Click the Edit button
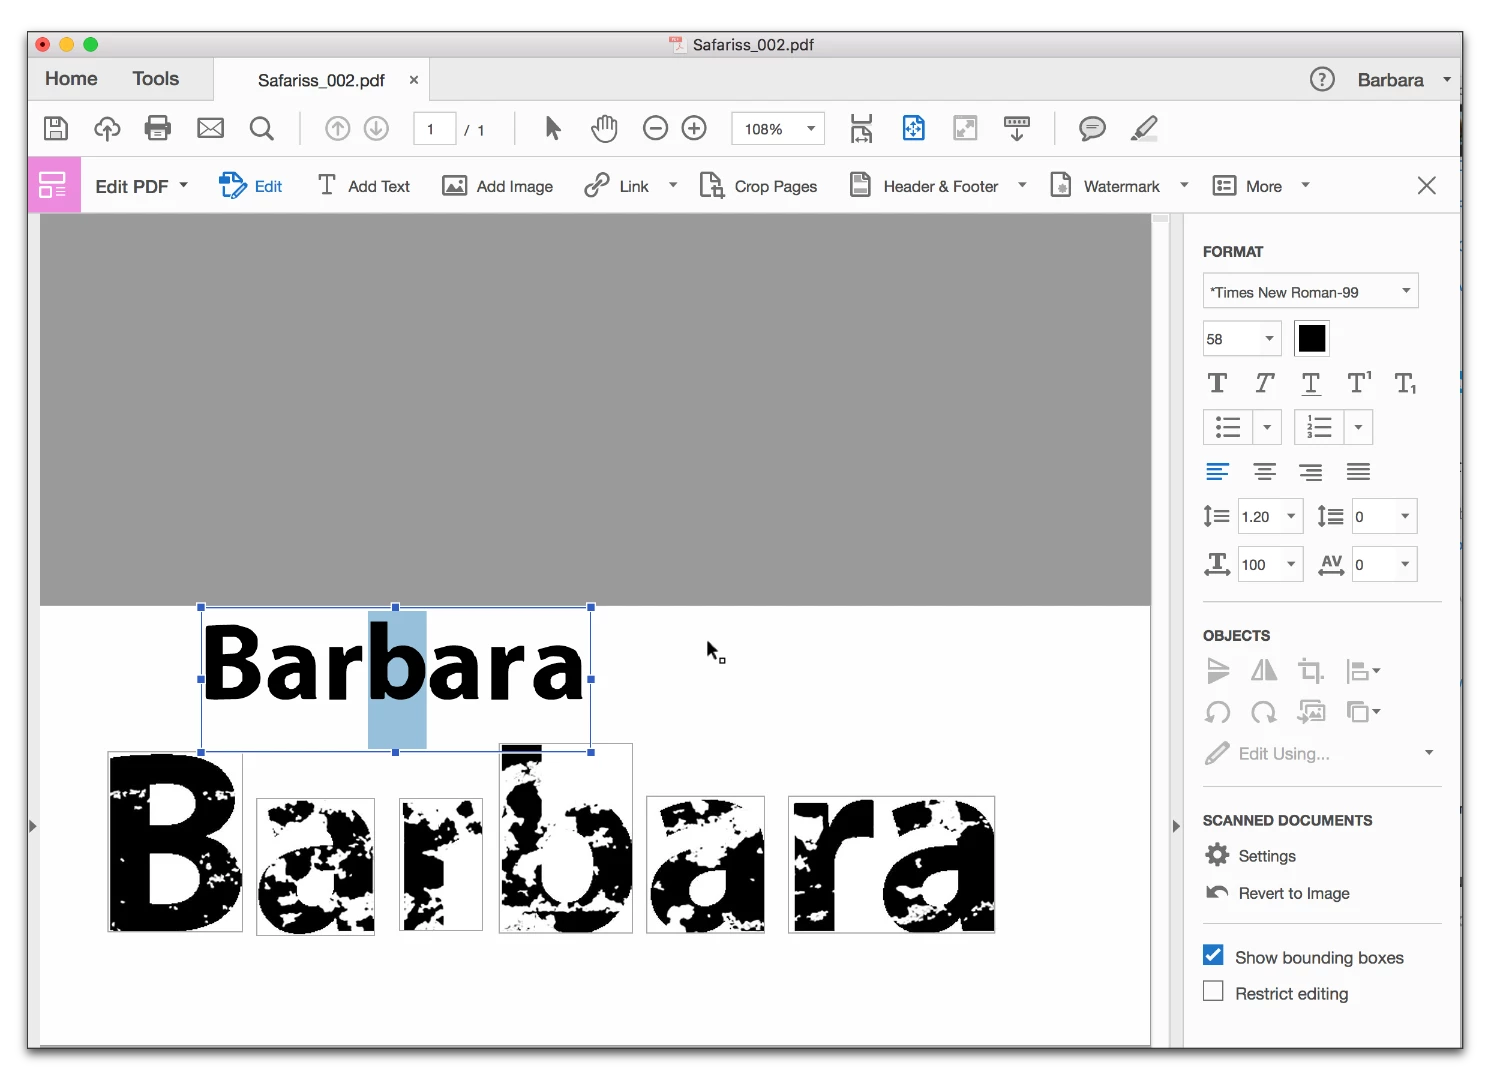 pos(251,185)
